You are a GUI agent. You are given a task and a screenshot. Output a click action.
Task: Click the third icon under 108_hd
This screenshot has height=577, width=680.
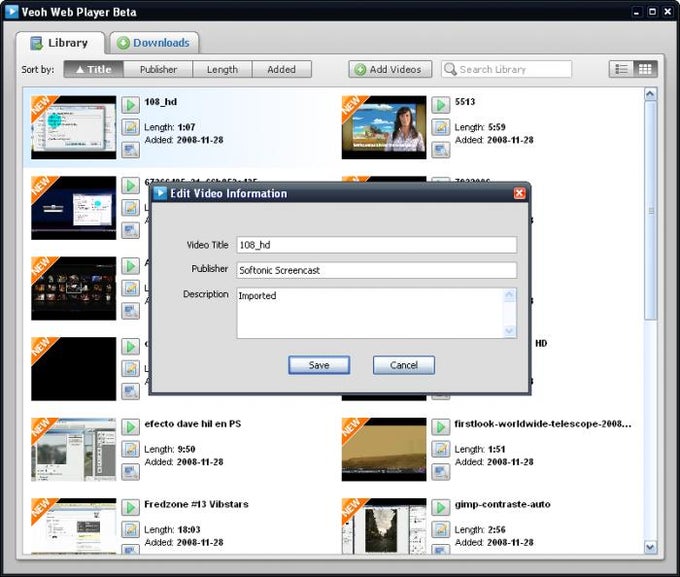[x=131, y=150]
